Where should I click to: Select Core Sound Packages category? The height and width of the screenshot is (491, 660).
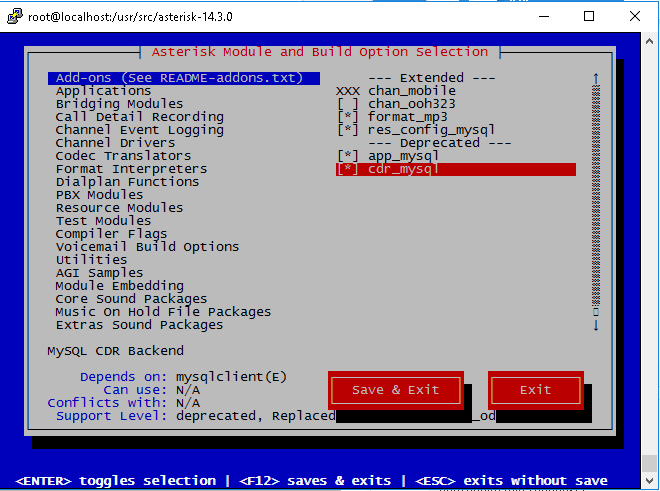(131, 299)
